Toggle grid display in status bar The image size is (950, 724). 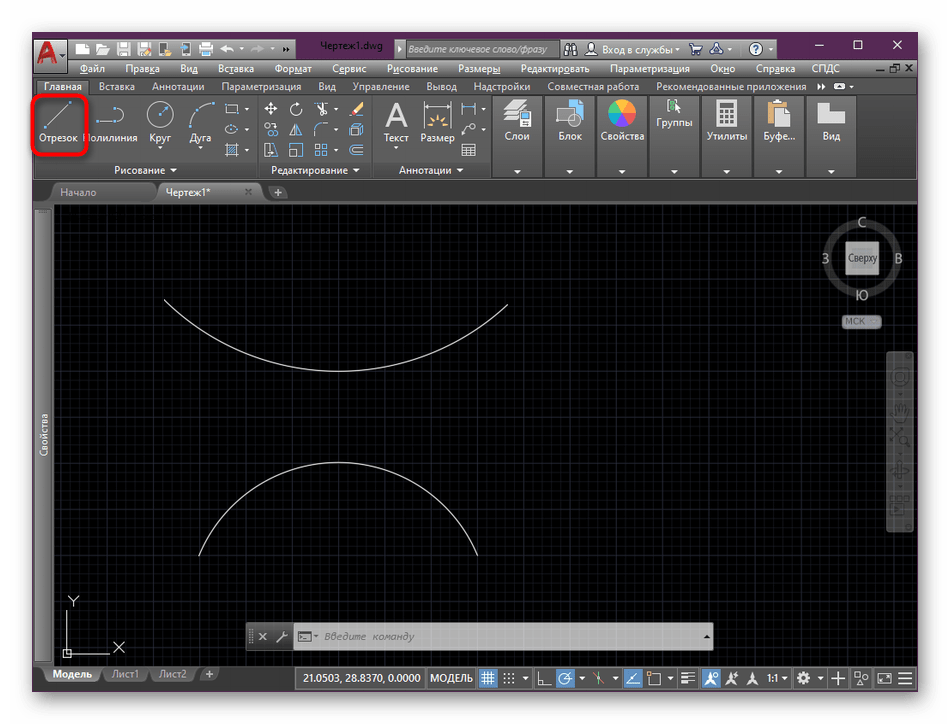[x=489, y=678]
